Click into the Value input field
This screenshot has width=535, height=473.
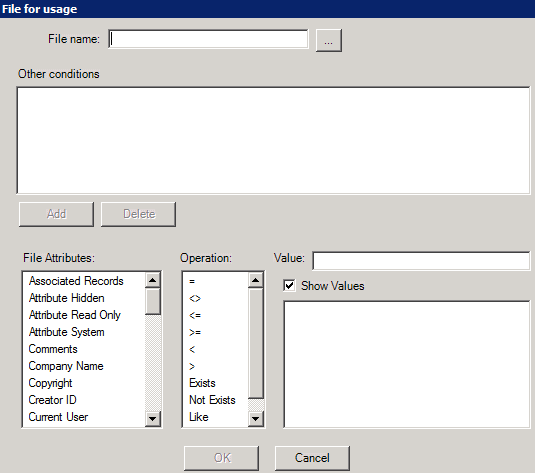pyautogui.click(x=421, y=261)
